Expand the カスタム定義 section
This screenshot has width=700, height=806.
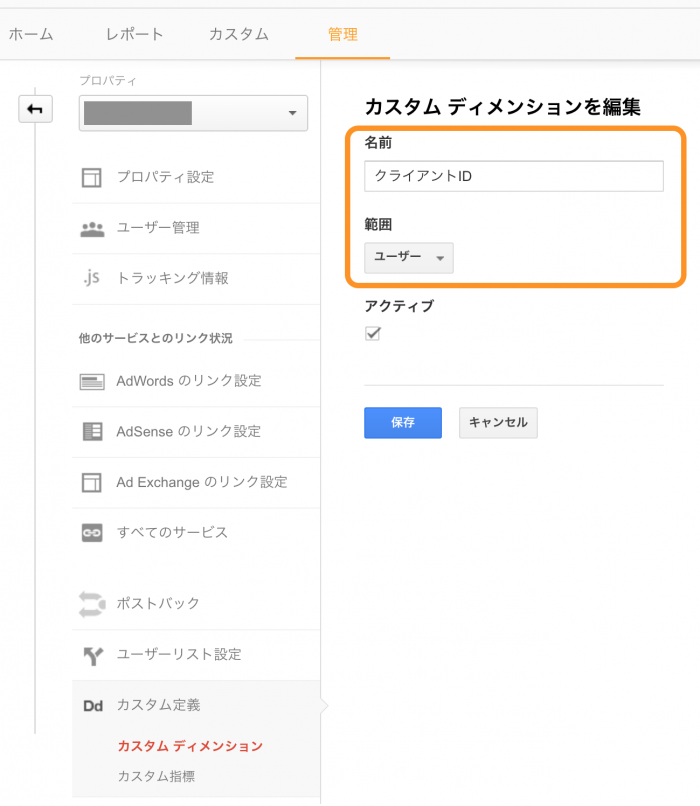pos(158,705)
